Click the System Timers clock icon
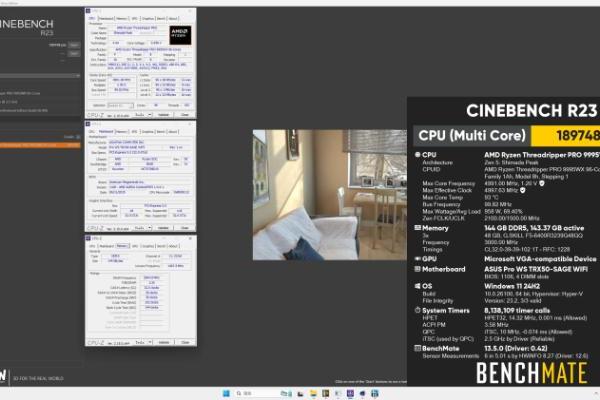Image resolution: width=600 pixels, height=400 pixels. (x=417, y=310)
